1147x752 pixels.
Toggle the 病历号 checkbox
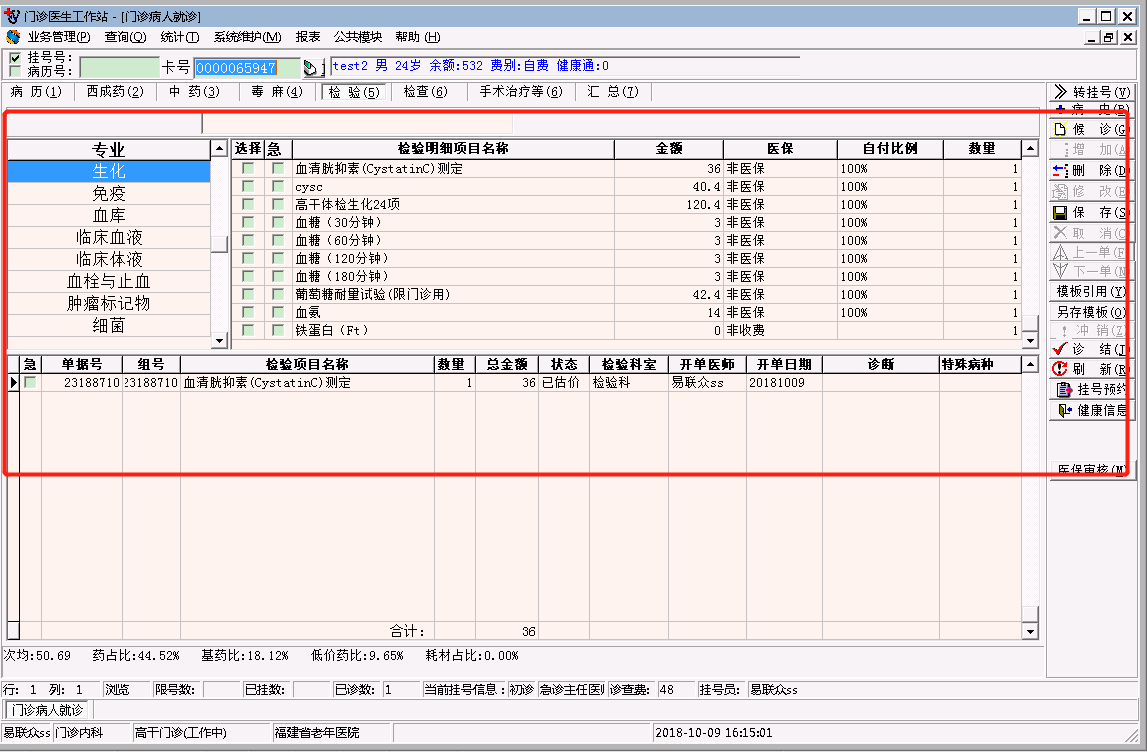pos(15,71)
